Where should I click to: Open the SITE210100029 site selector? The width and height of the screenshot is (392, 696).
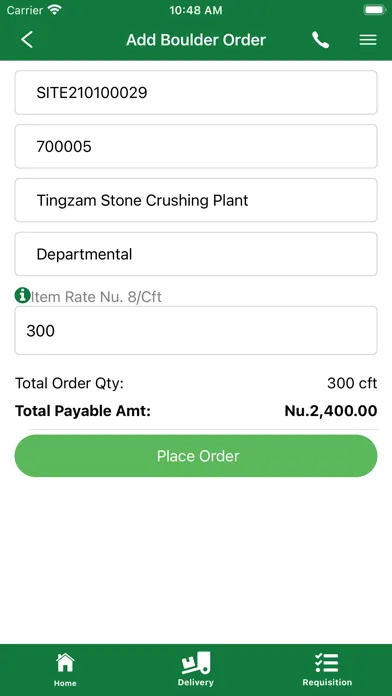tap(196, 92)
